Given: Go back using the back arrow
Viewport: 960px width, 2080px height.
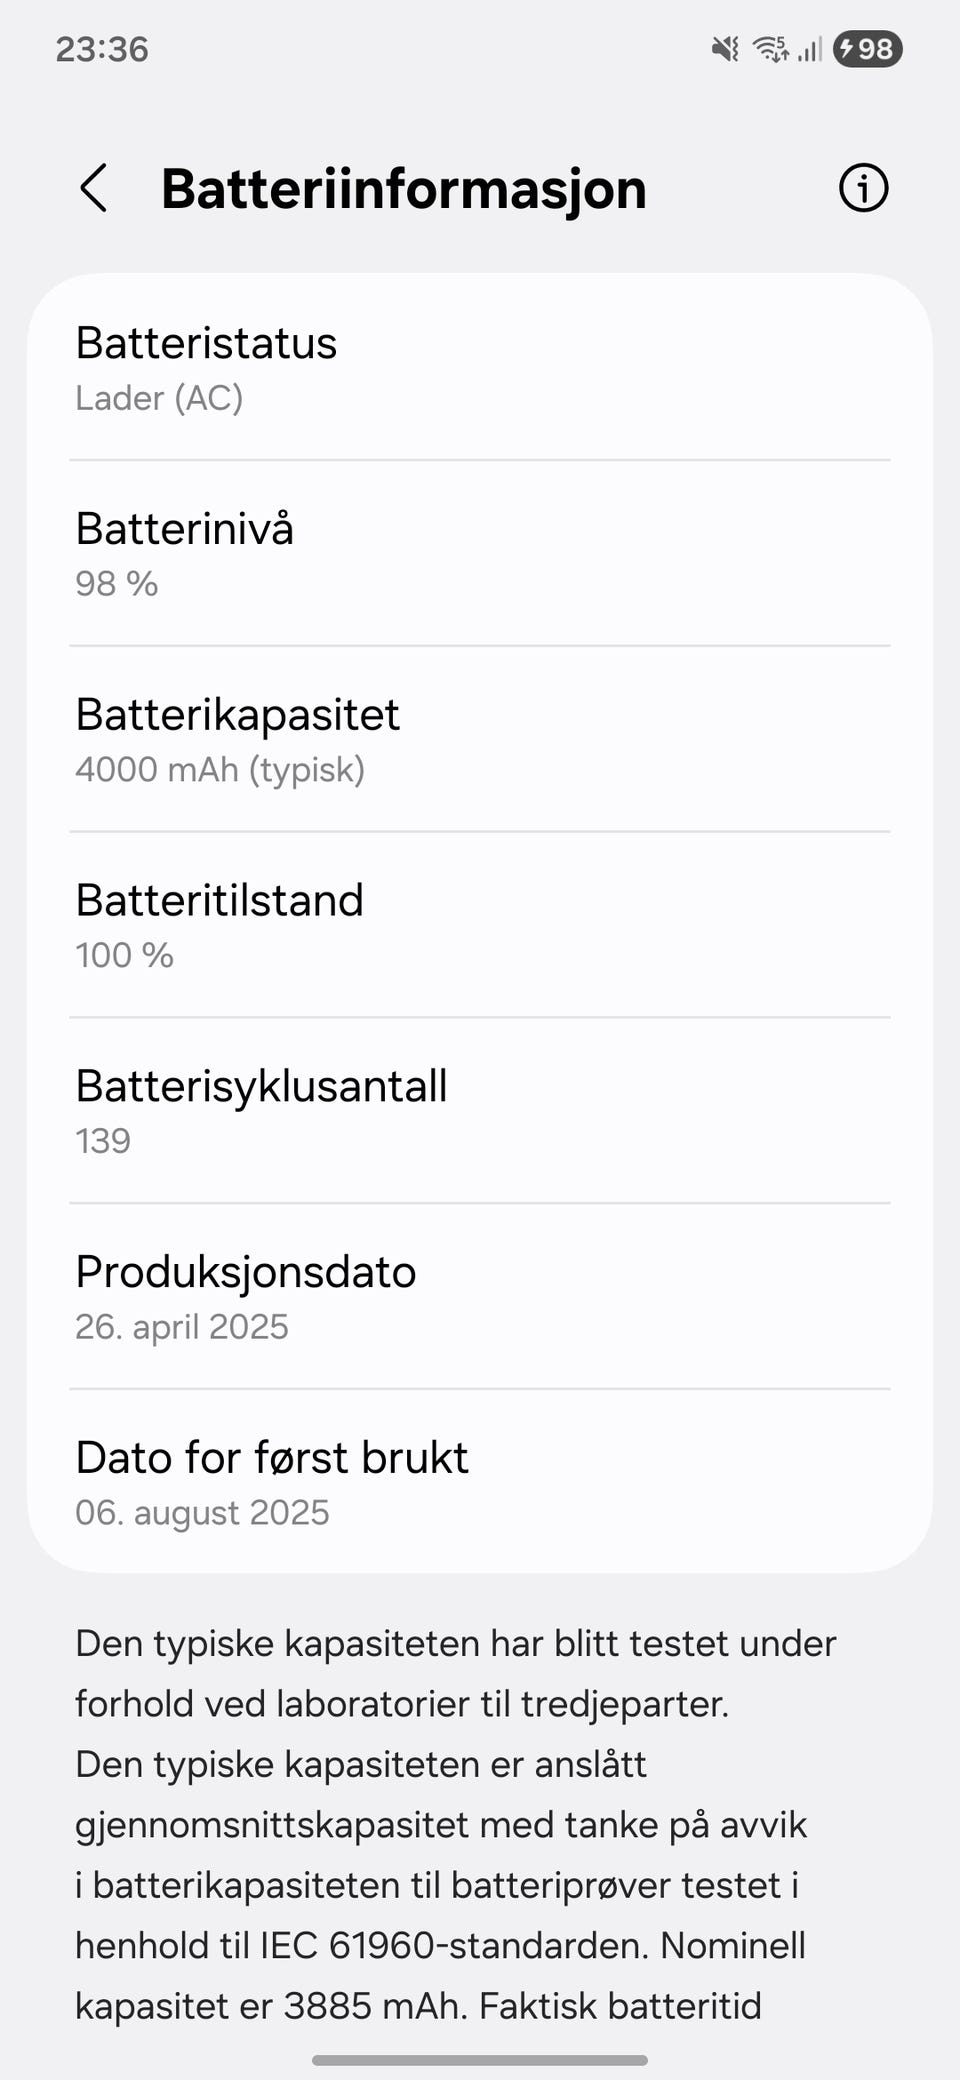Looking at the screenshot, I should (x=94, y=188).
